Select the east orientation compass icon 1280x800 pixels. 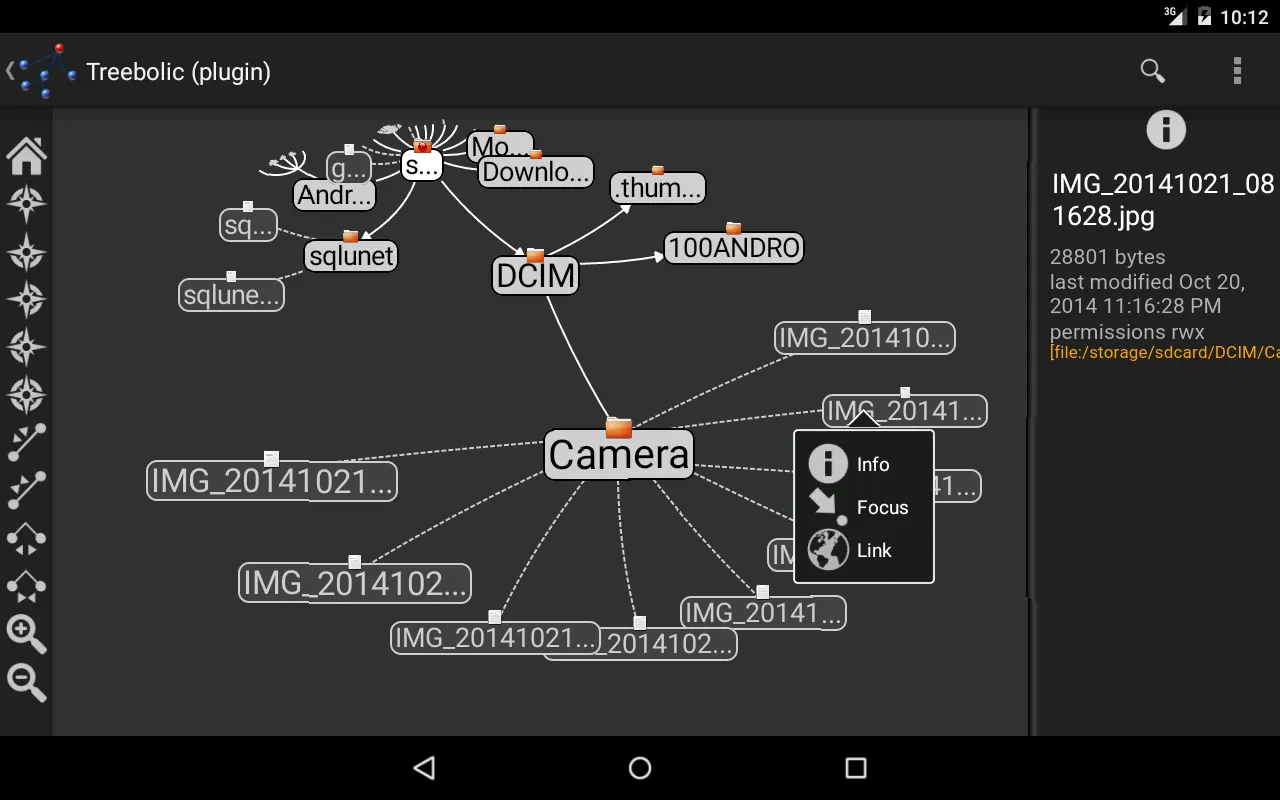[27, 299]
